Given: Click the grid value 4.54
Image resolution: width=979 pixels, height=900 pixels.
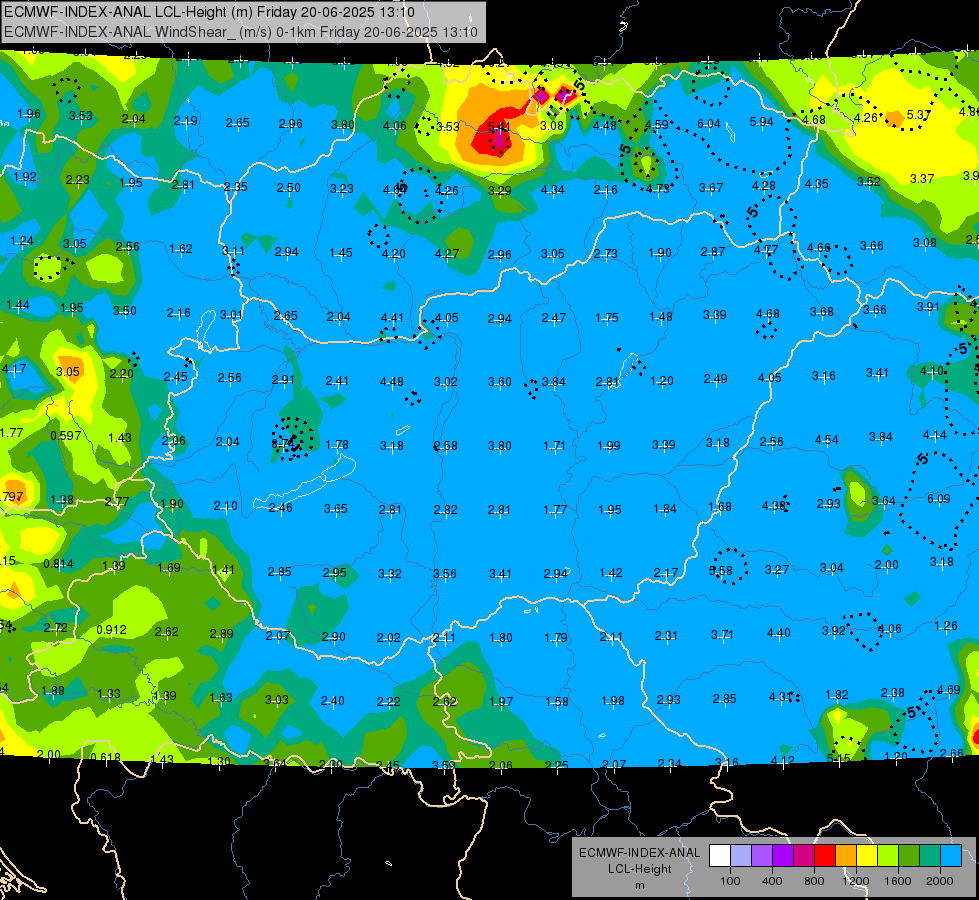Looking at the screenshot, I should point(827,440).
